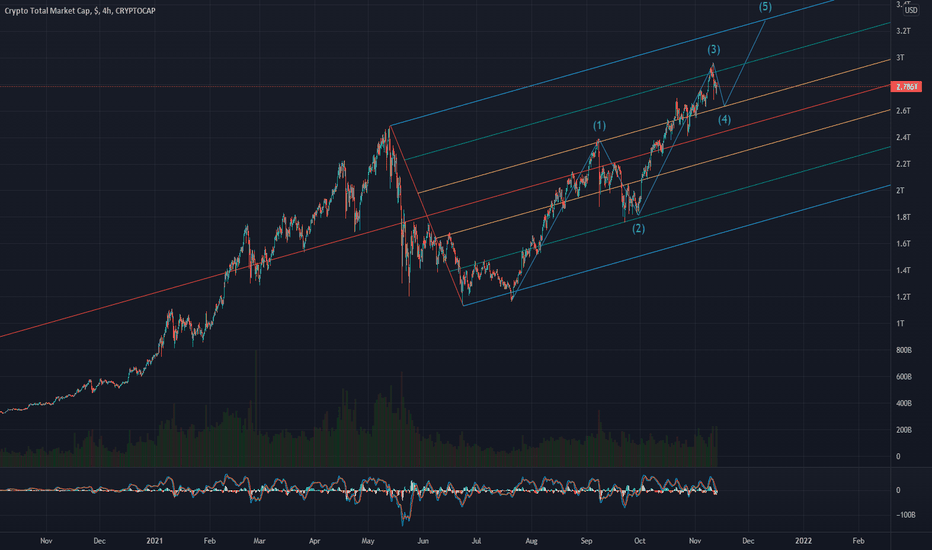The height and width of the screenshot is (550, 932).
Task: Click the Aug time axis label
Action: [x=531, y=541]
